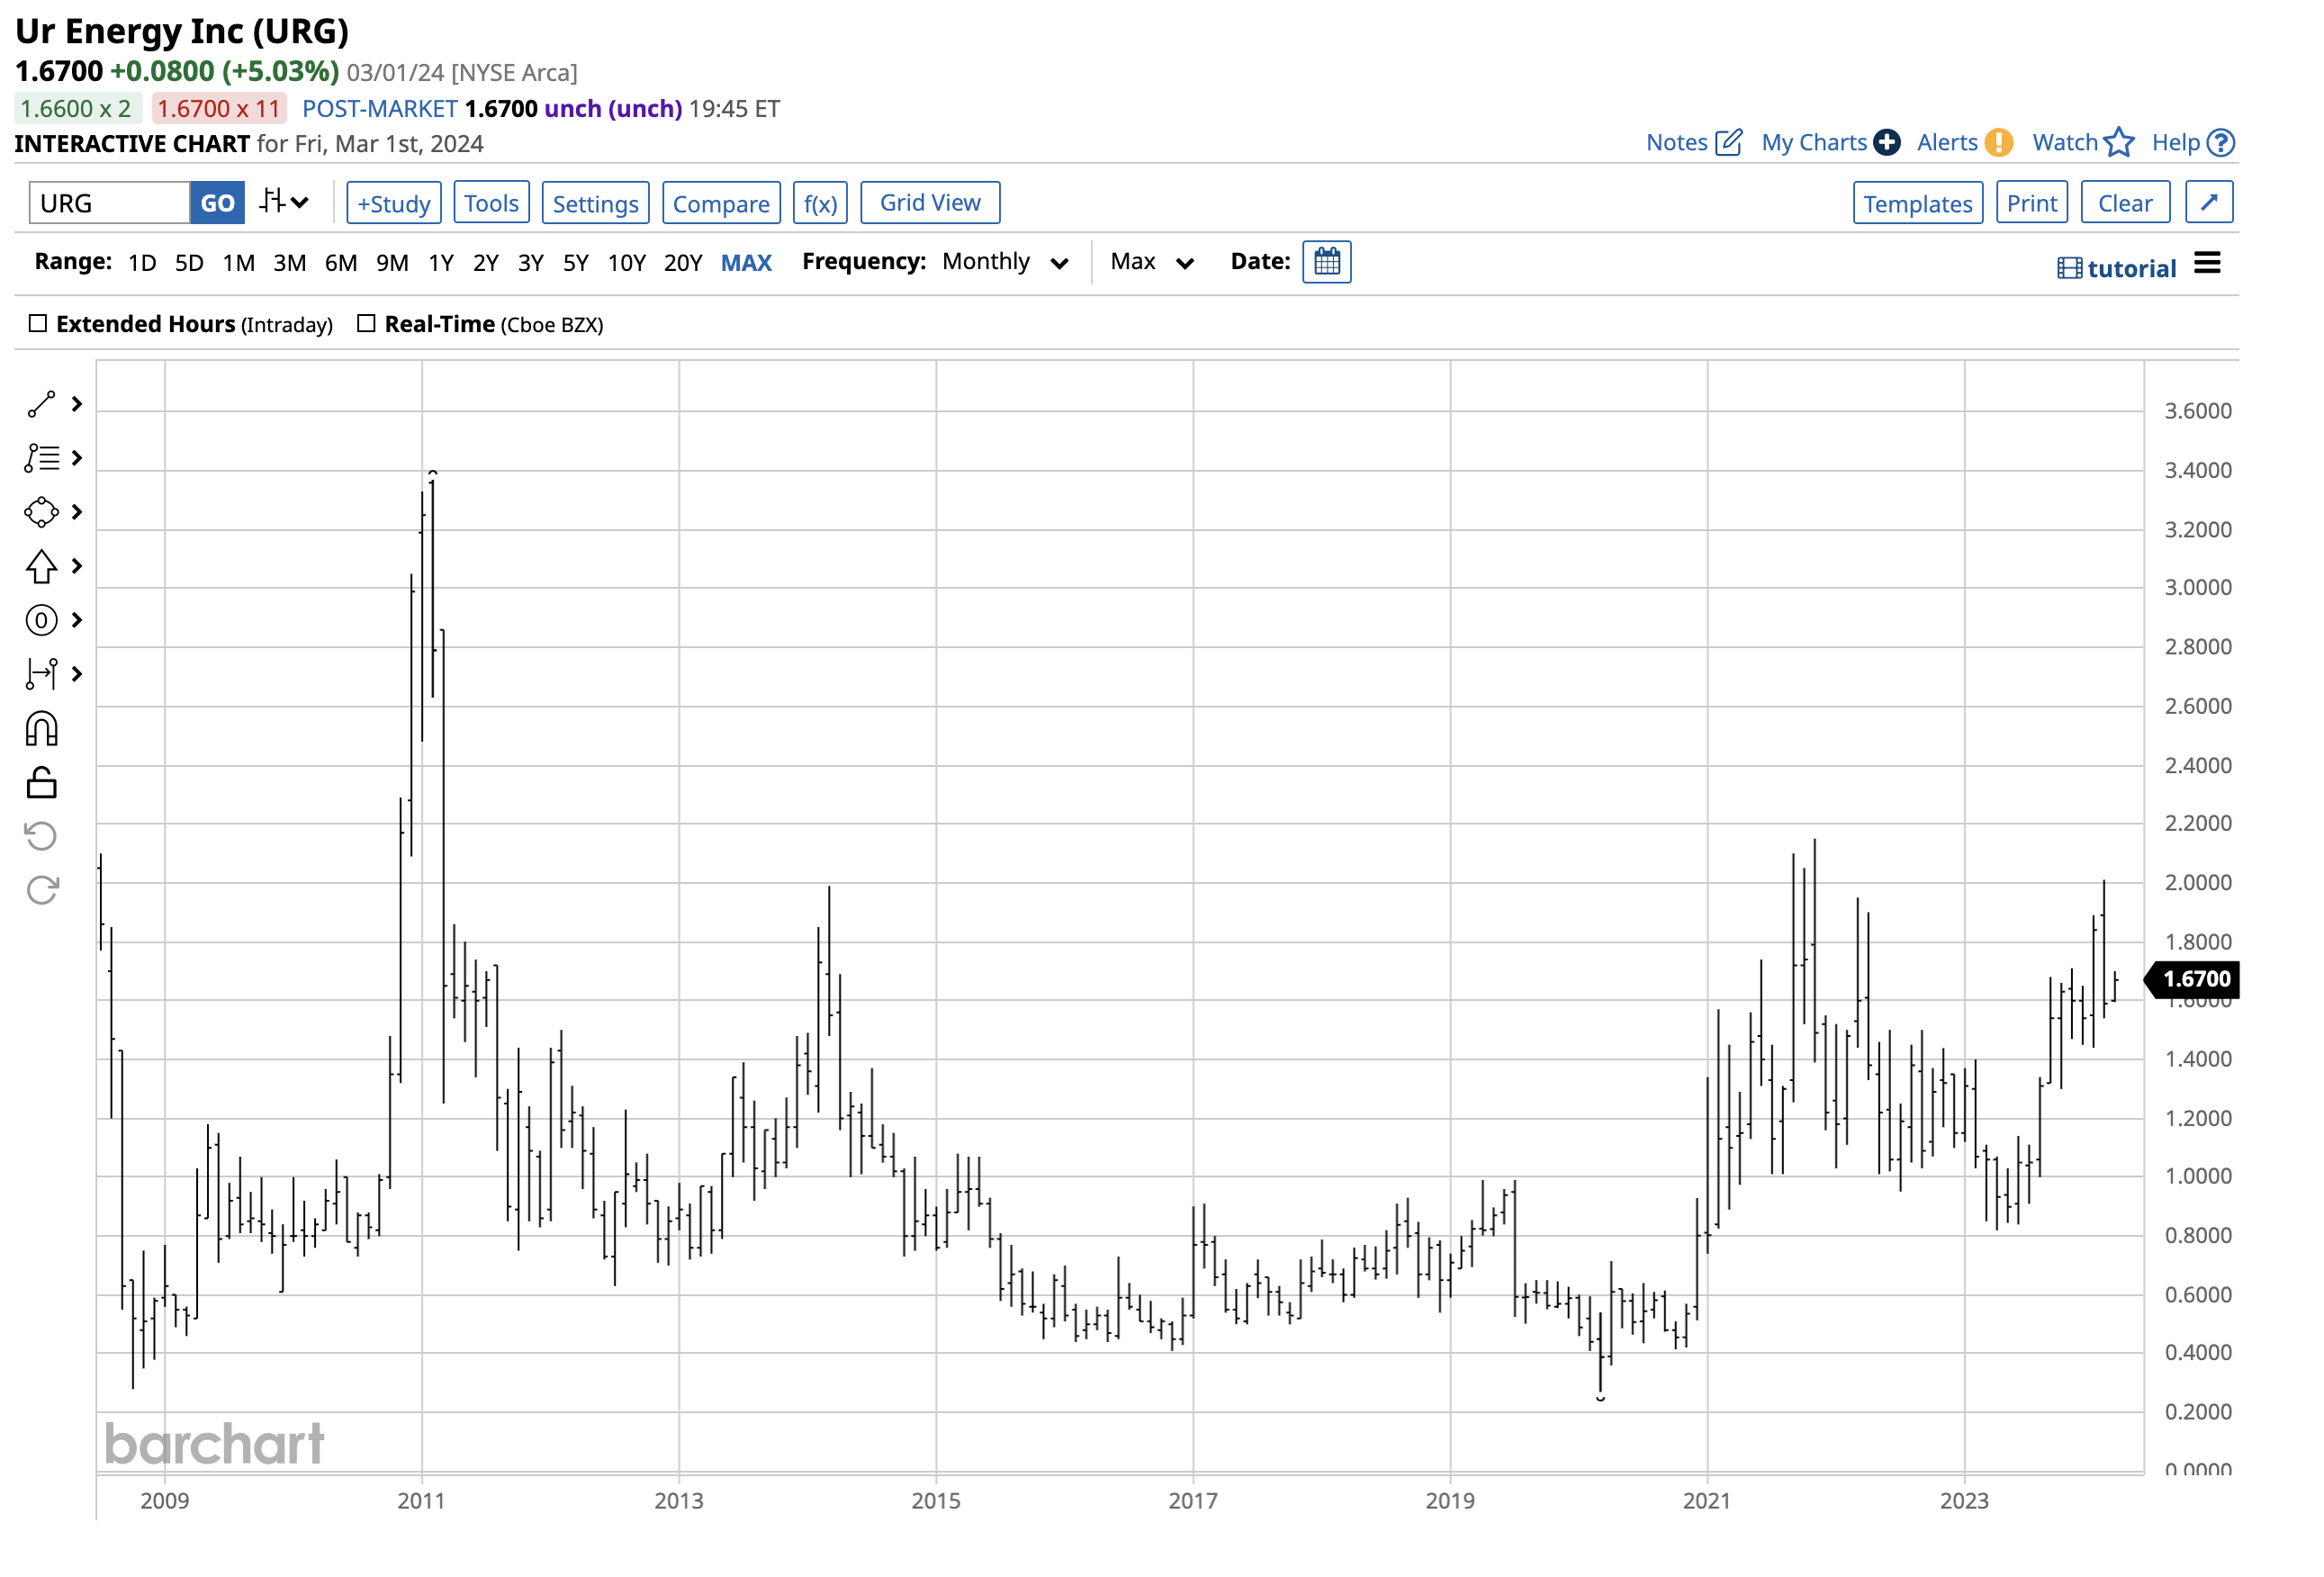Enable Real-Time Cboe BZX checkbox

click(x=366, y=323)
